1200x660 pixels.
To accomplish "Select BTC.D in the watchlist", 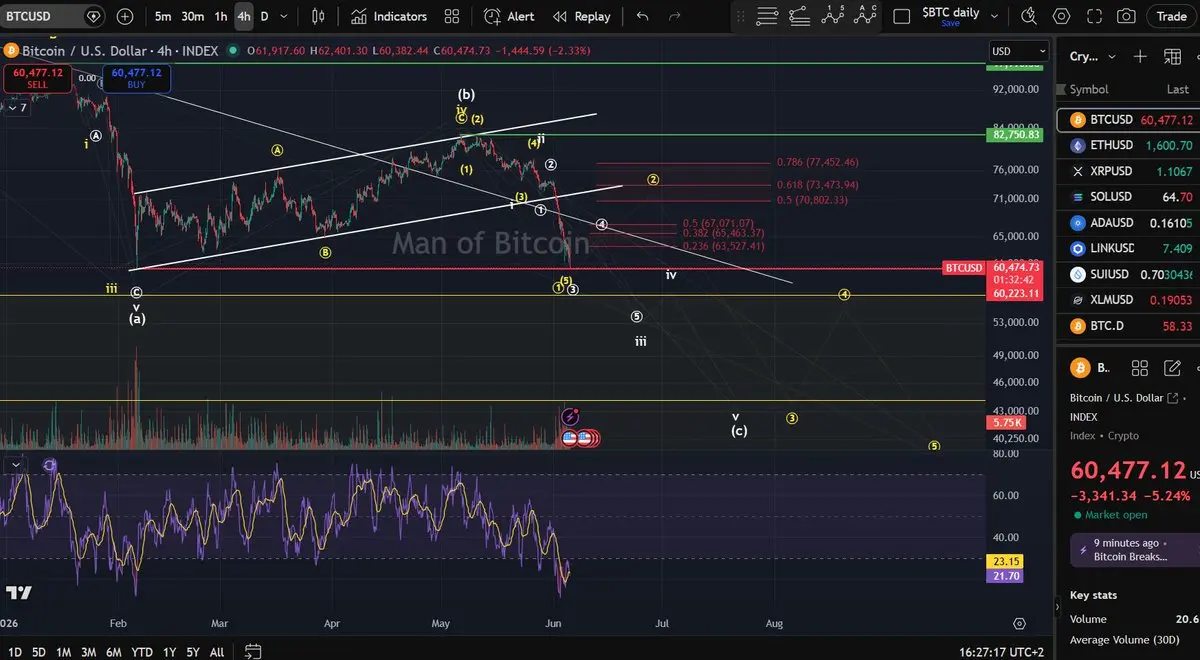I will click(1130, 326).
